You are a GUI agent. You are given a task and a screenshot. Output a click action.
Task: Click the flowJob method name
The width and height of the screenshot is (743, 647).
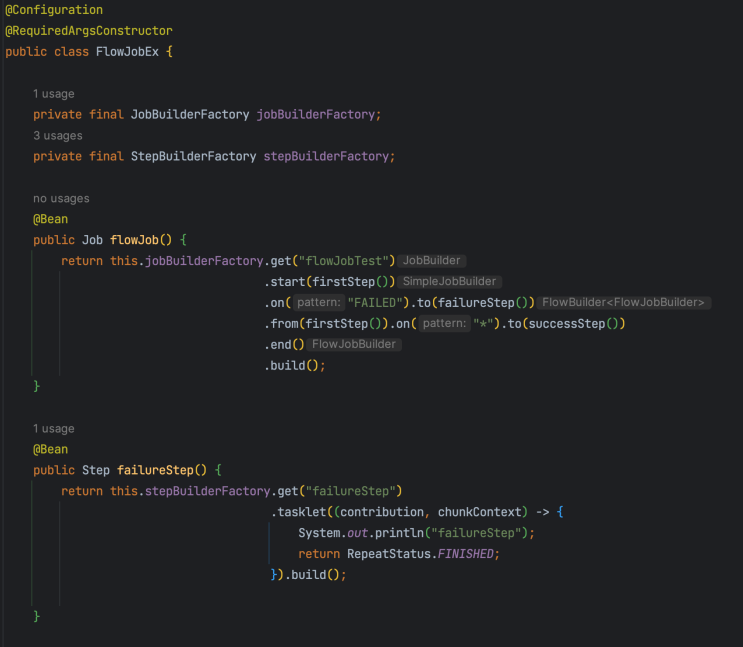pyautogui.click(x=134, y=240)
